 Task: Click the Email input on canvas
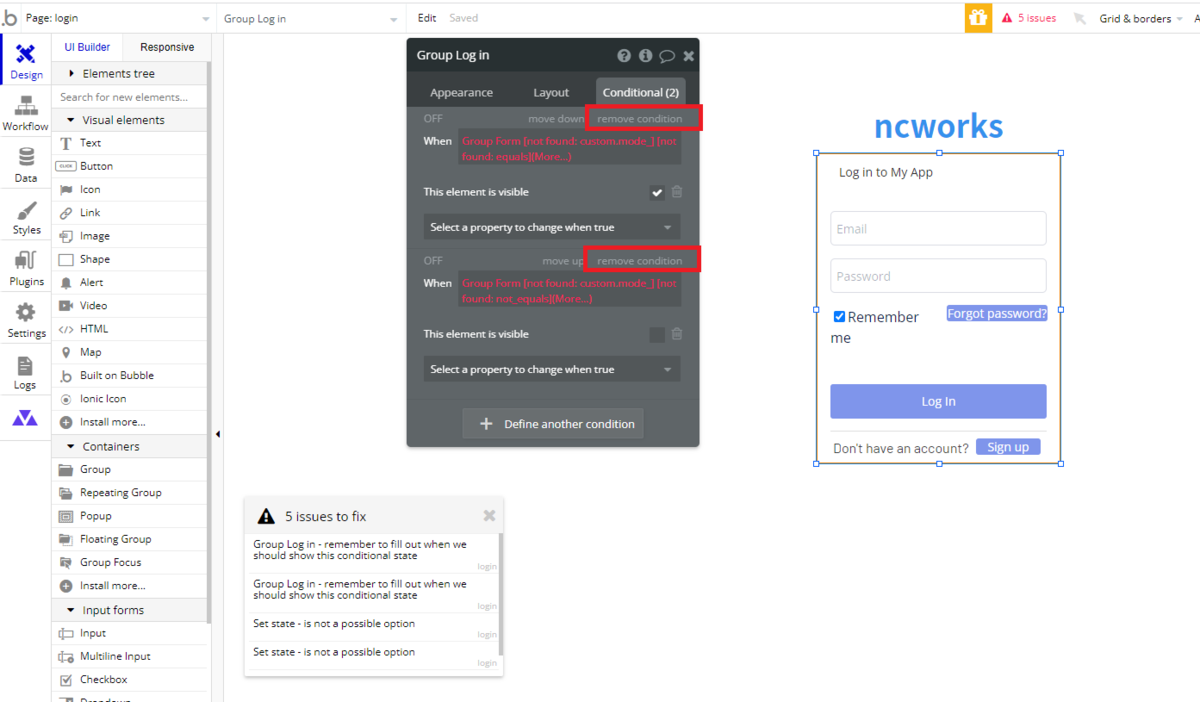point(938,228)
